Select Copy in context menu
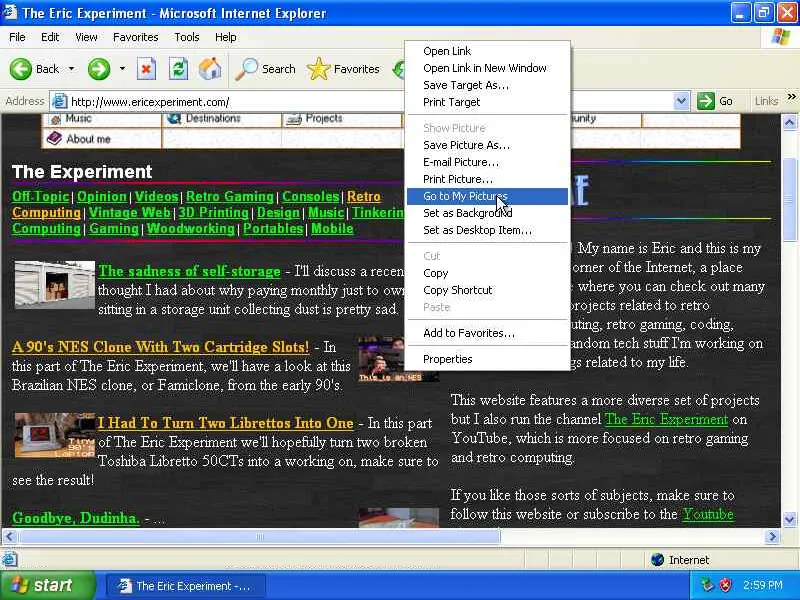This screenshot has width=800, height=600. [x=487, y=273]
